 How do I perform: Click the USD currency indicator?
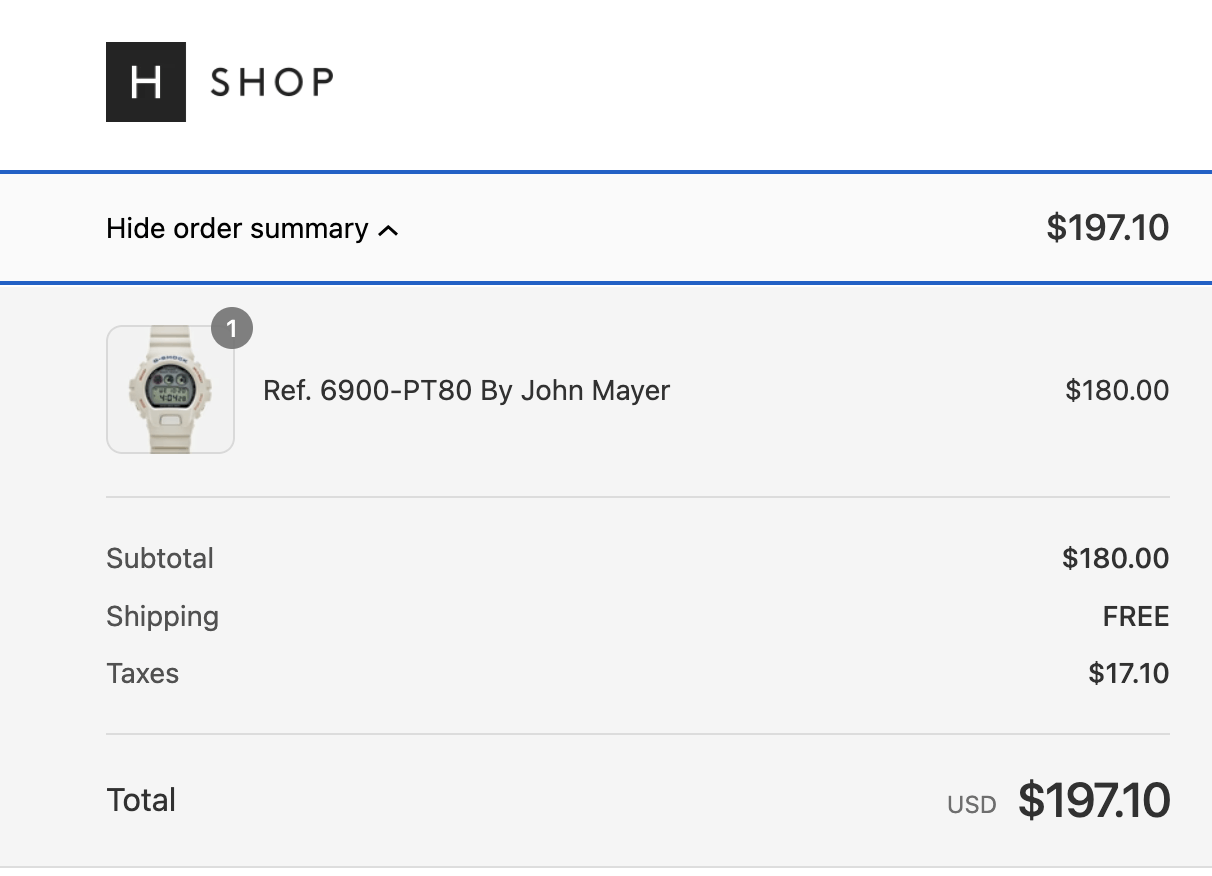pos(972,805)
